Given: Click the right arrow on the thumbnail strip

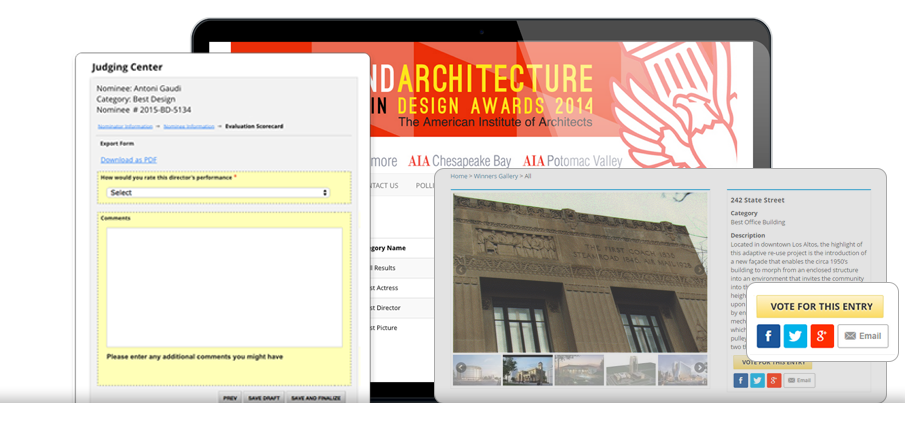Looking at the screenshot, I should 699,367.
